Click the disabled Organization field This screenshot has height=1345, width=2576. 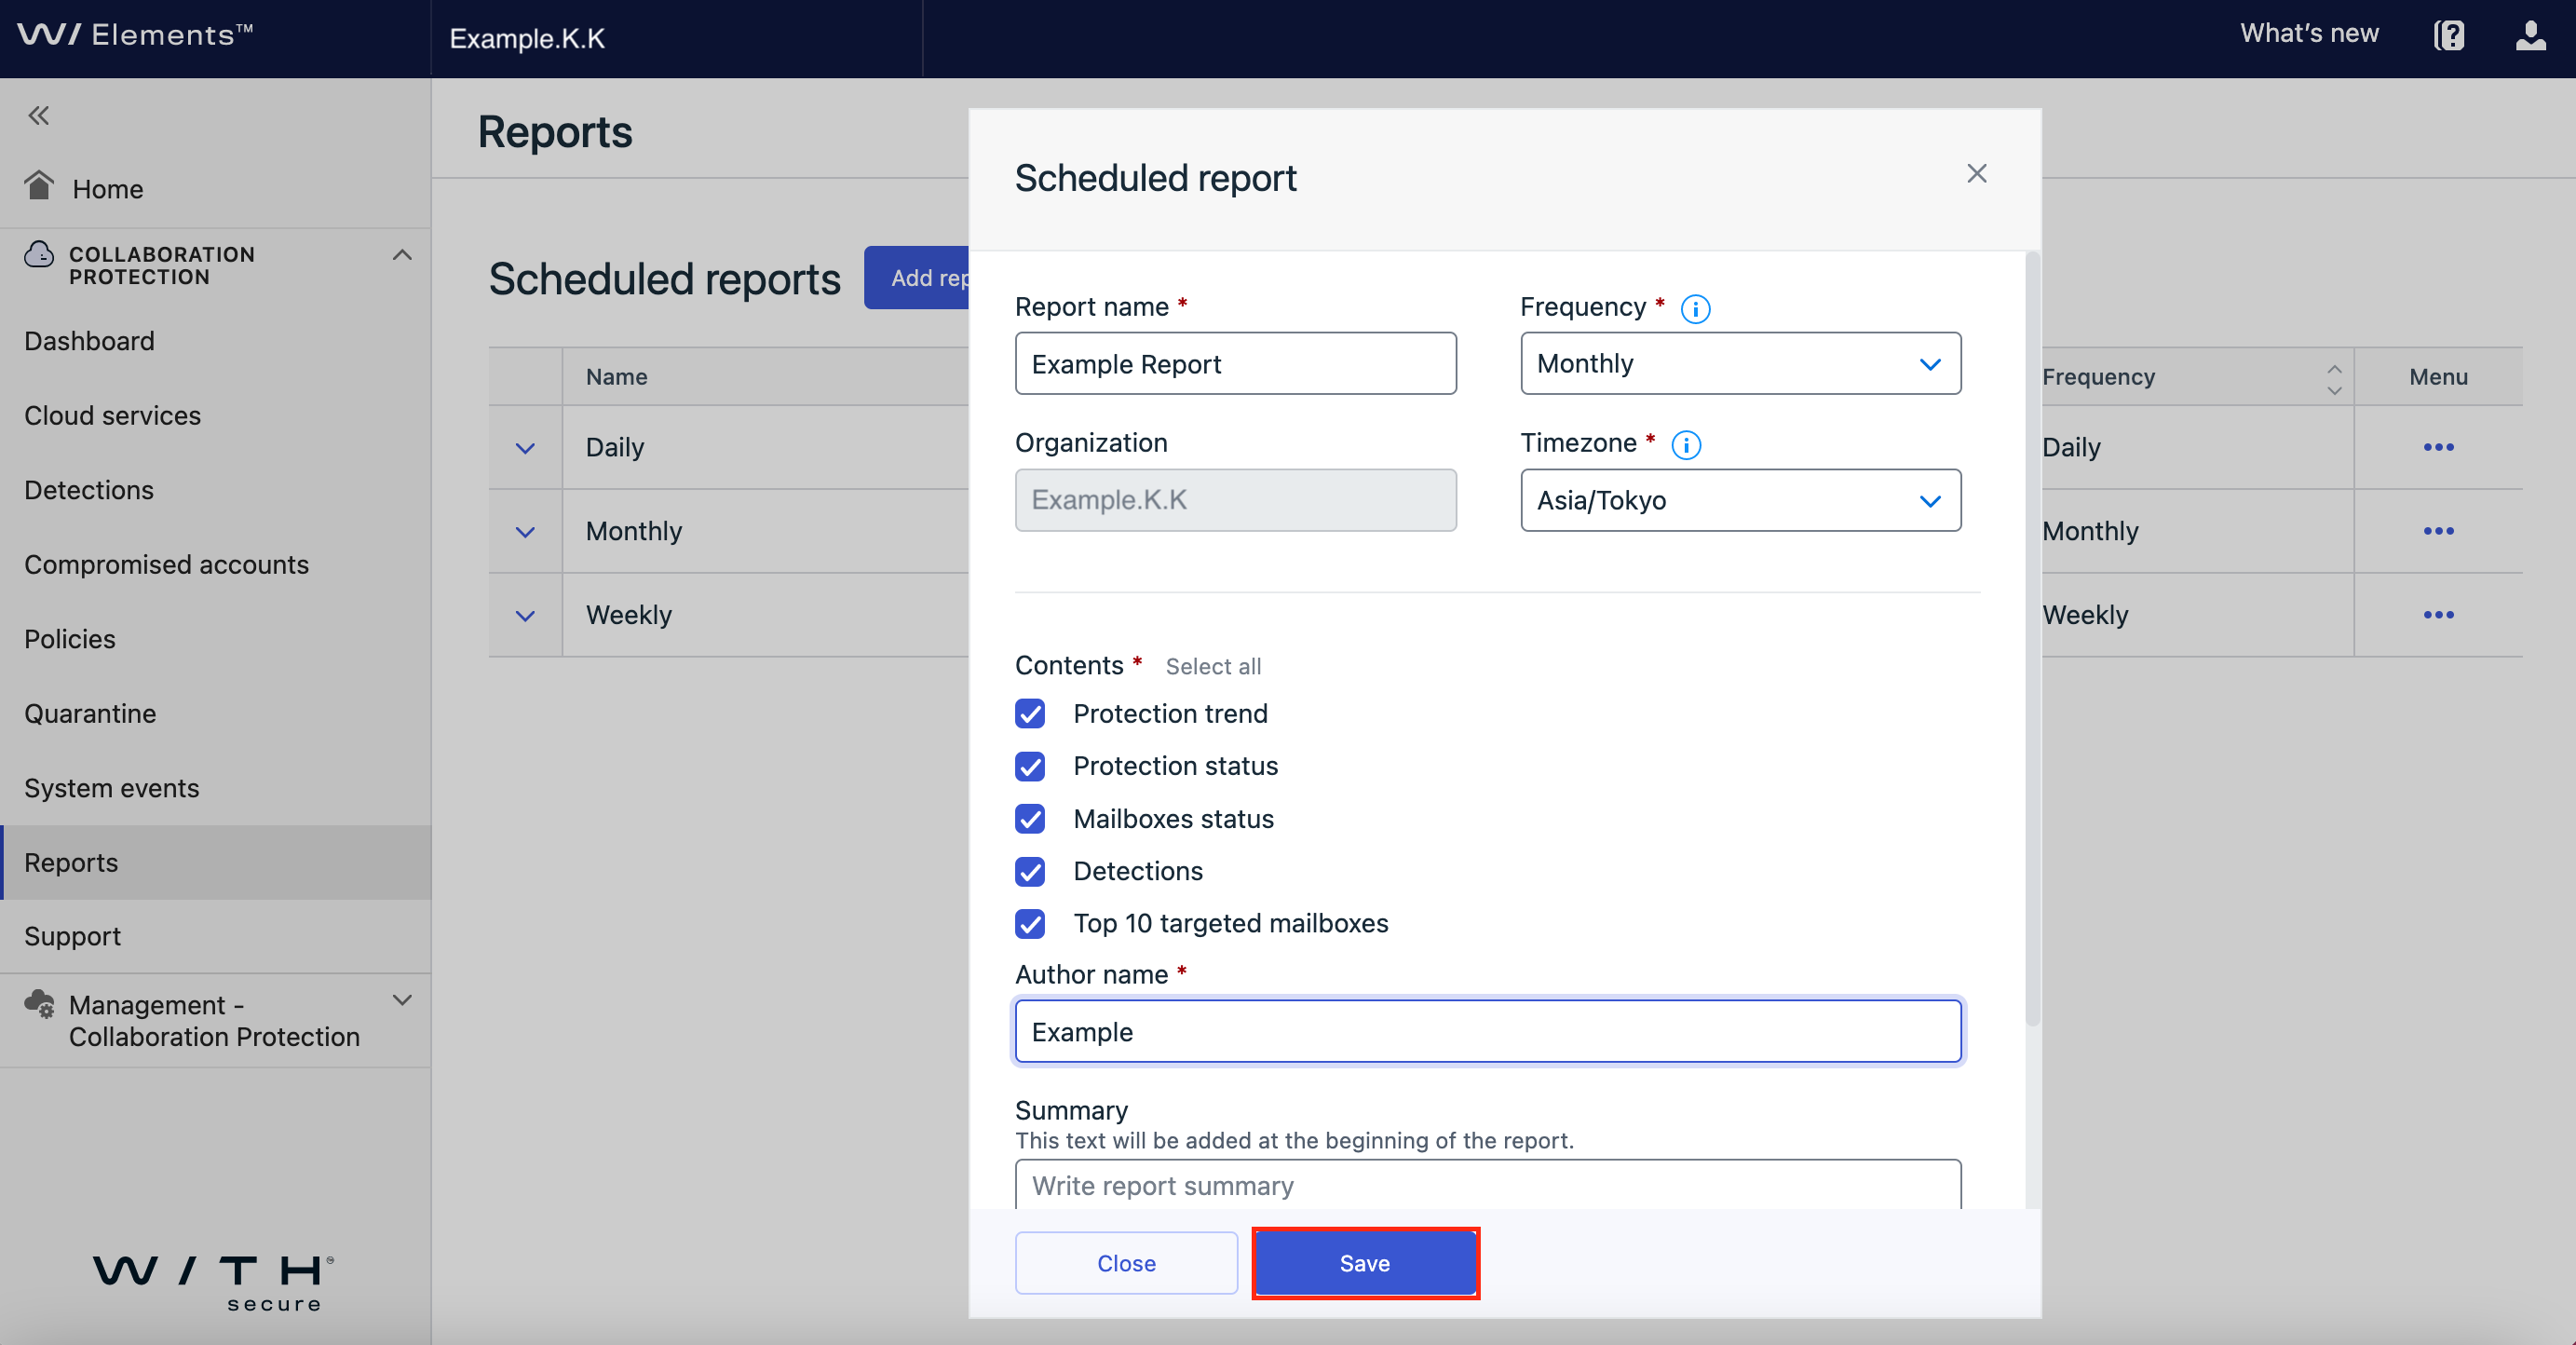(x=1236, y=500)
